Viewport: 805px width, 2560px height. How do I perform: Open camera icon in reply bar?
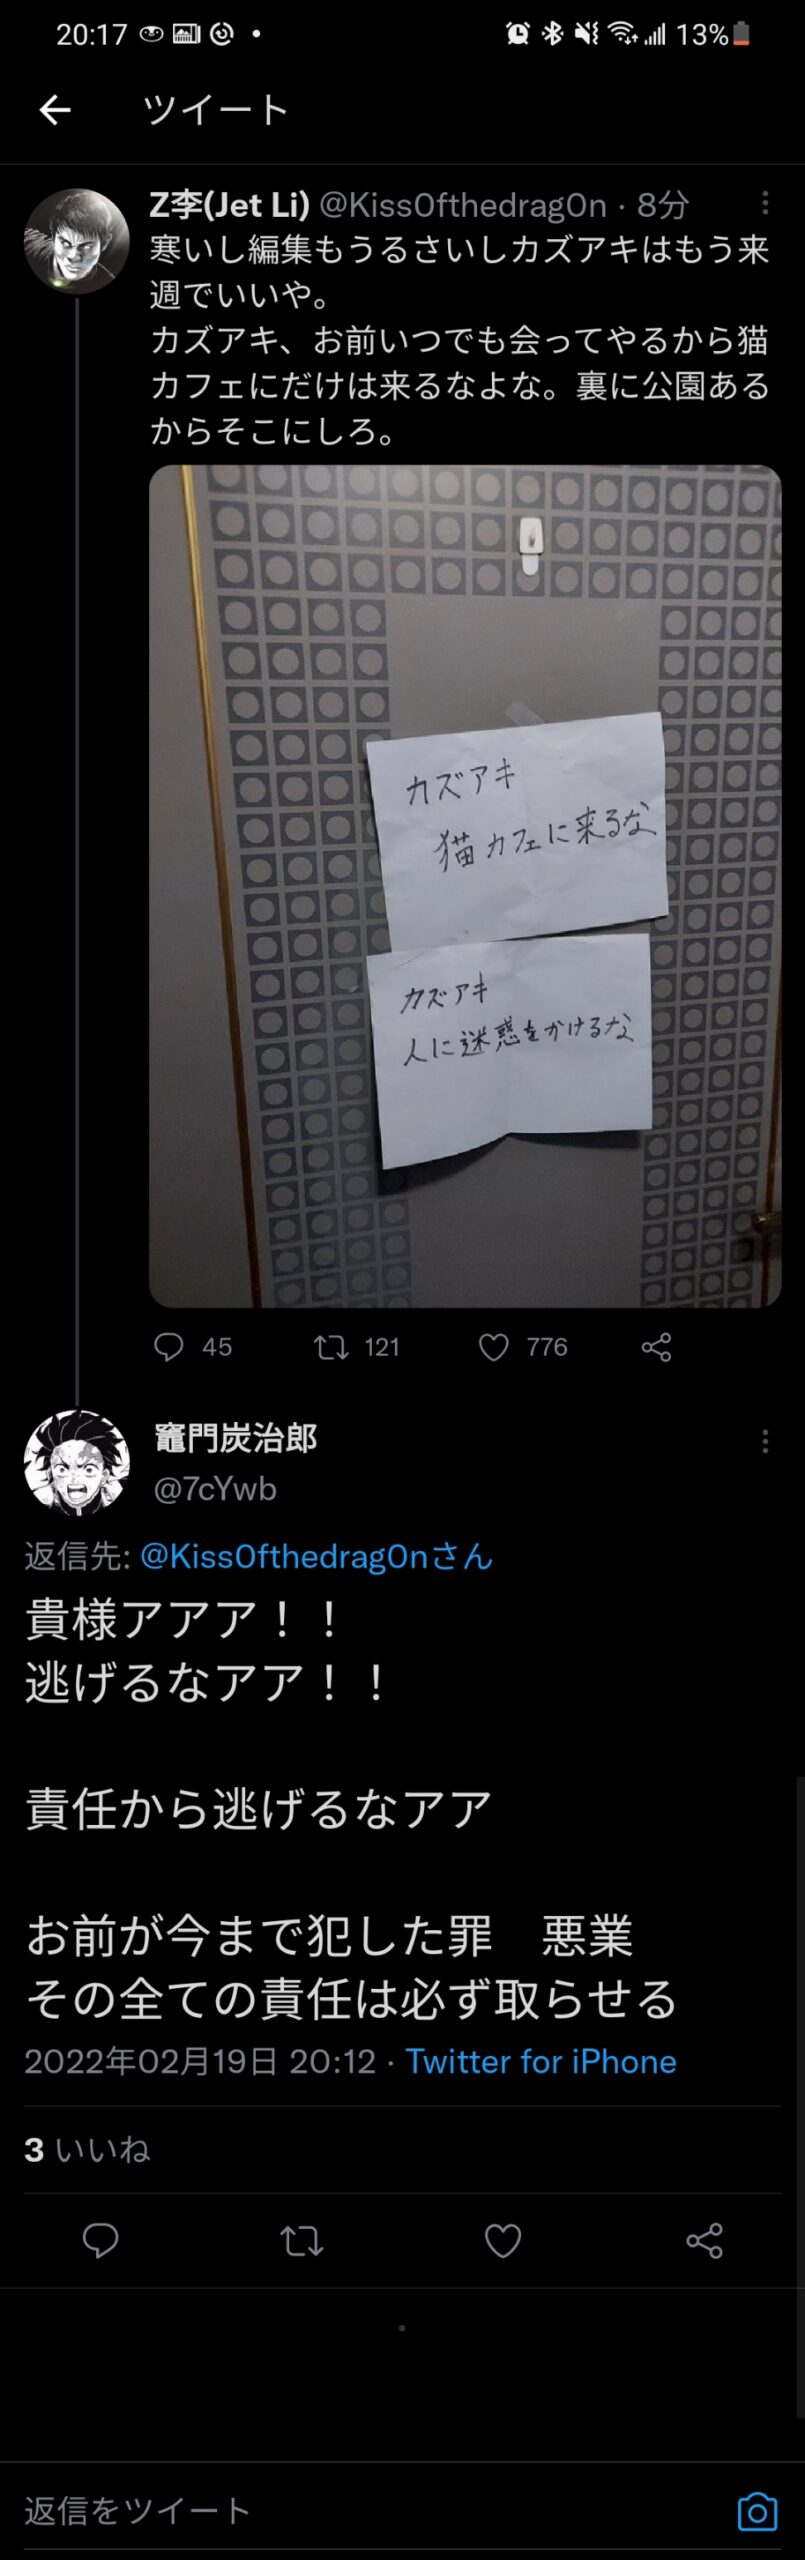point(757,2511)
